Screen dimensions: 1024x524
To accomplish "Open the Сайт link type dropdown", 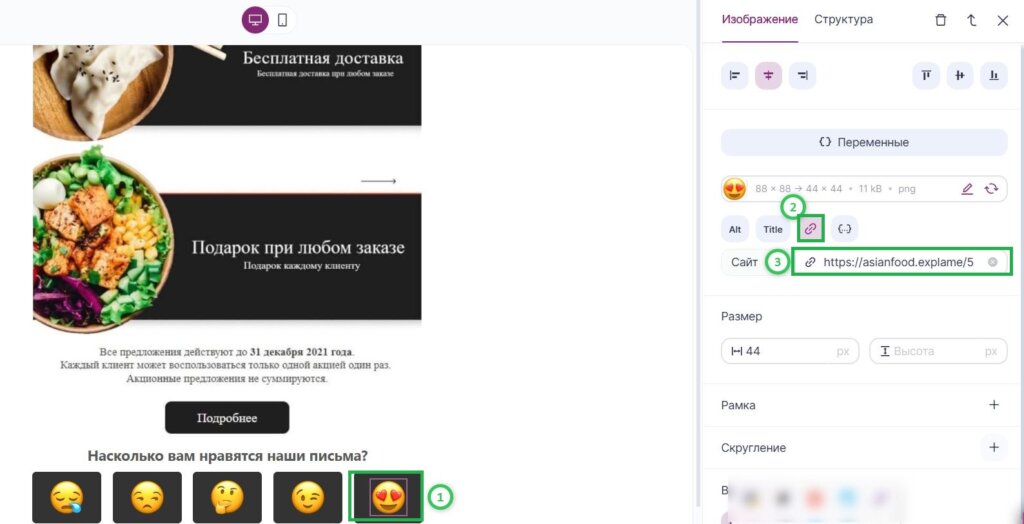I will 744,263.
